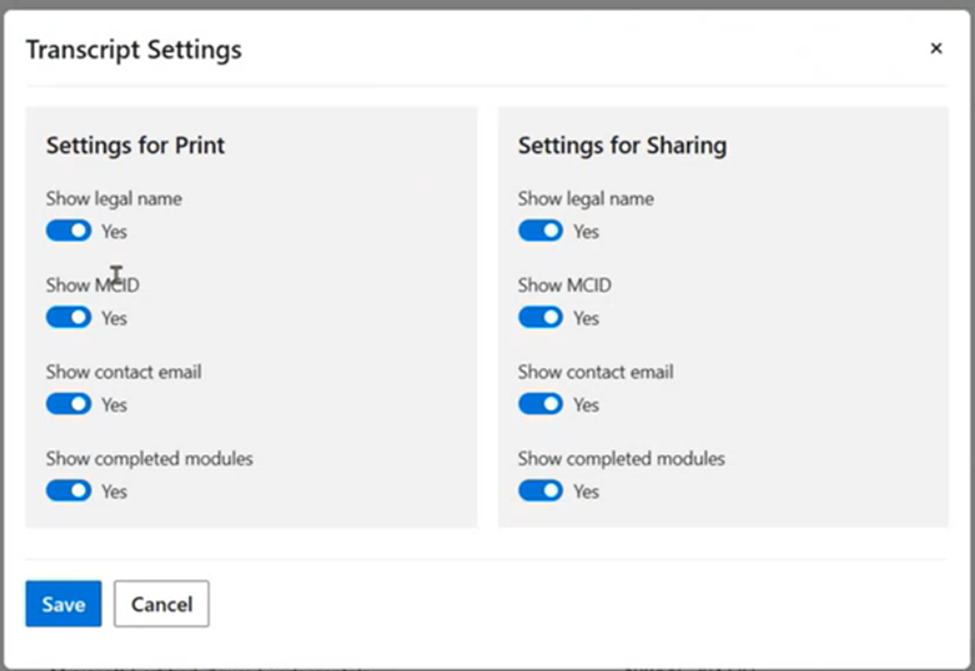
Task: Turn off Show contact email for Sharing
Action: [540, 404]
